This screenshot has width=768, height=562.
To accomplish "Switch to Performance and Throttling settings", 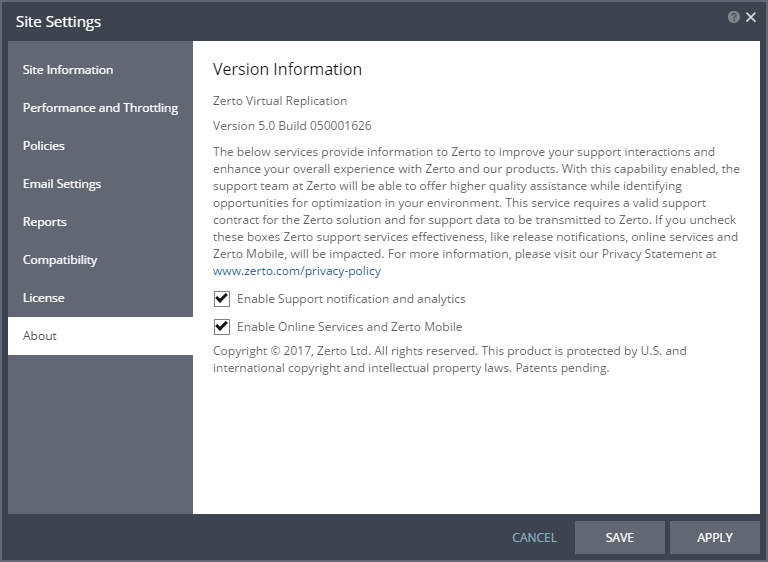I will point(100,108).
